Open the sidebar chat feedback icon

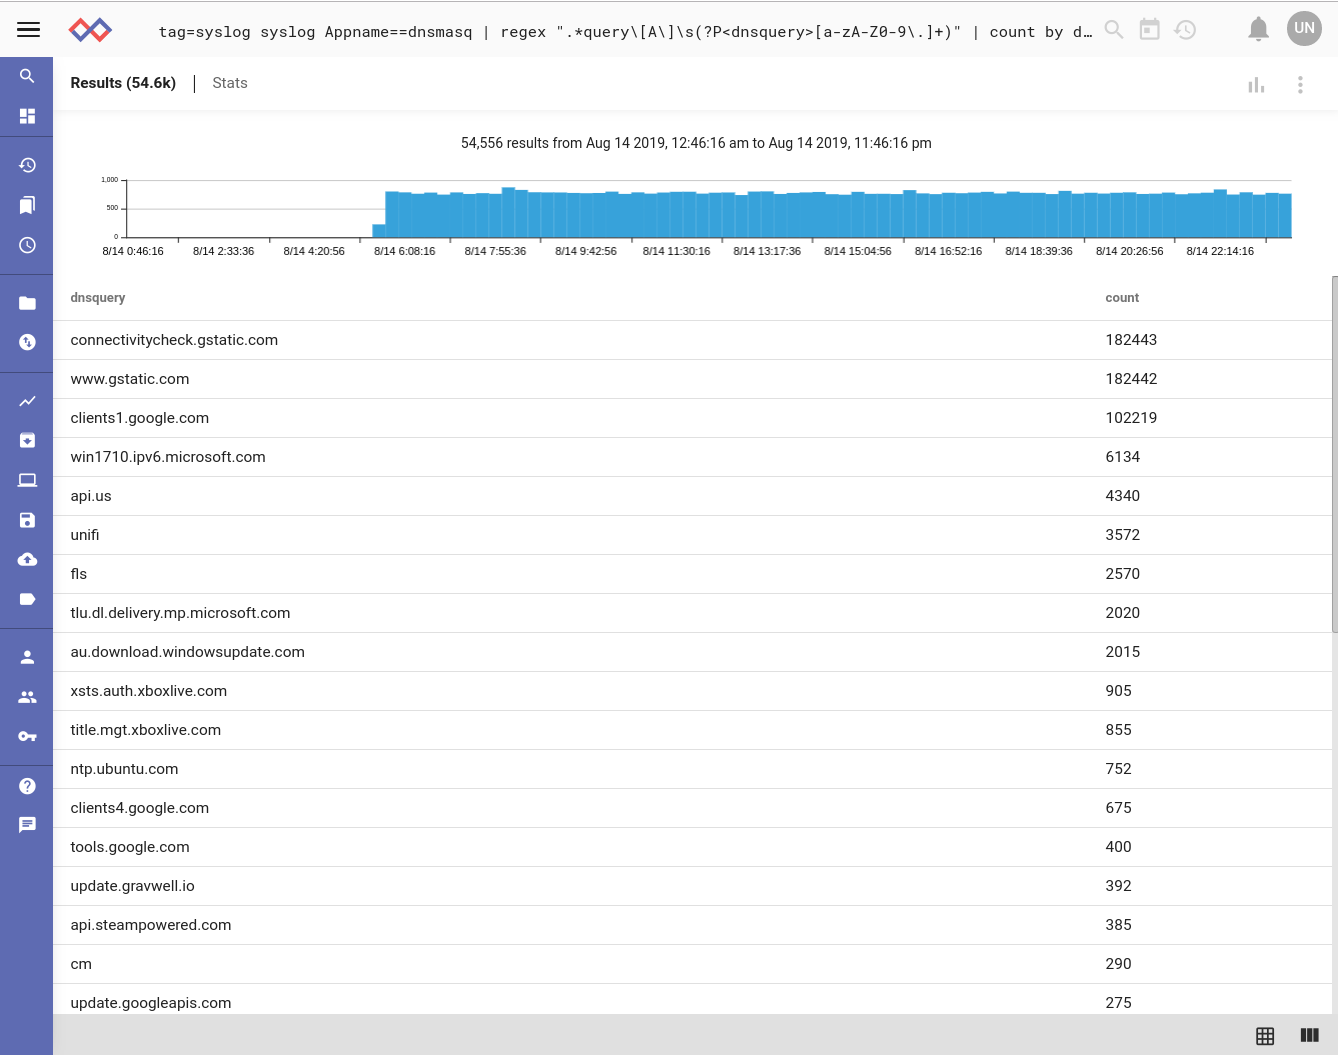coord(27,825)
